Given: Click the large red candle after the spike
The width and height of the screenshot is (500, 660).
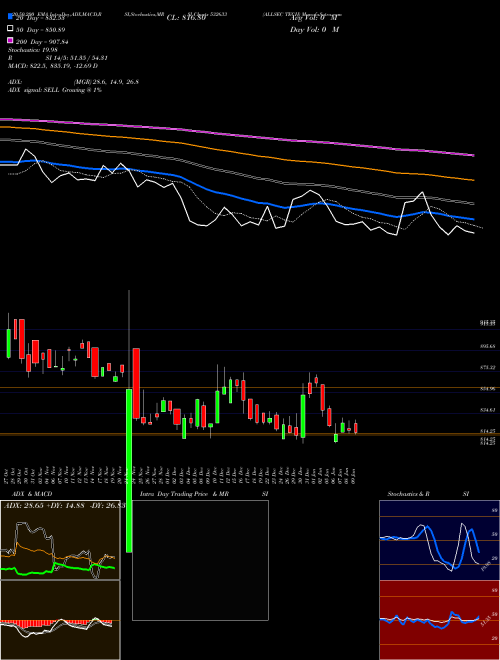Looking at the screenshot, I should click(136, 383).
